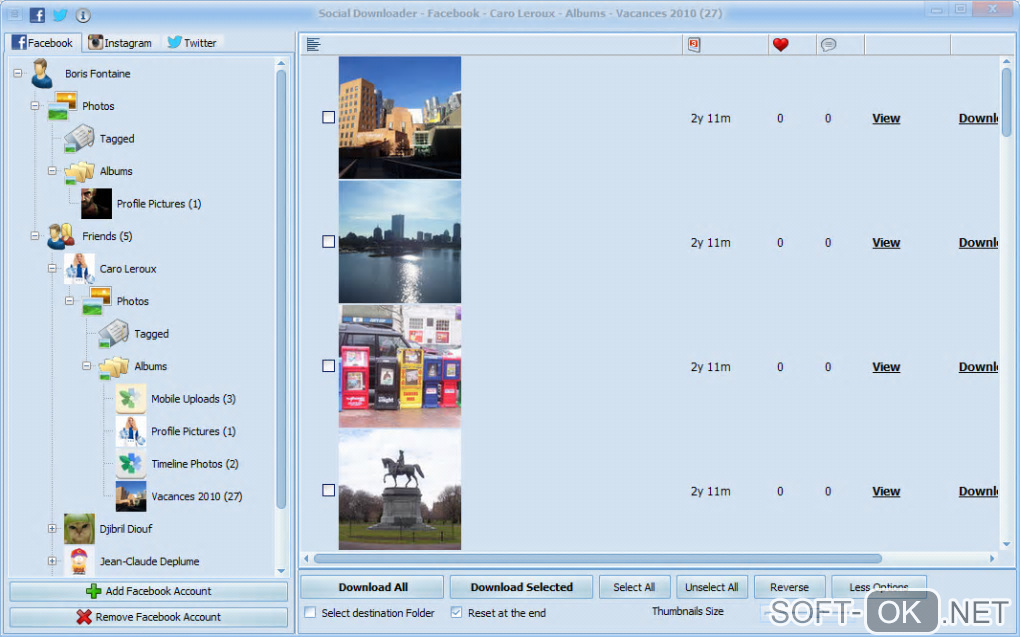Click the Twitter bird icon in title bar
Screen dimensions: 1020x637
pyautogui.click(x=60, y=15)
